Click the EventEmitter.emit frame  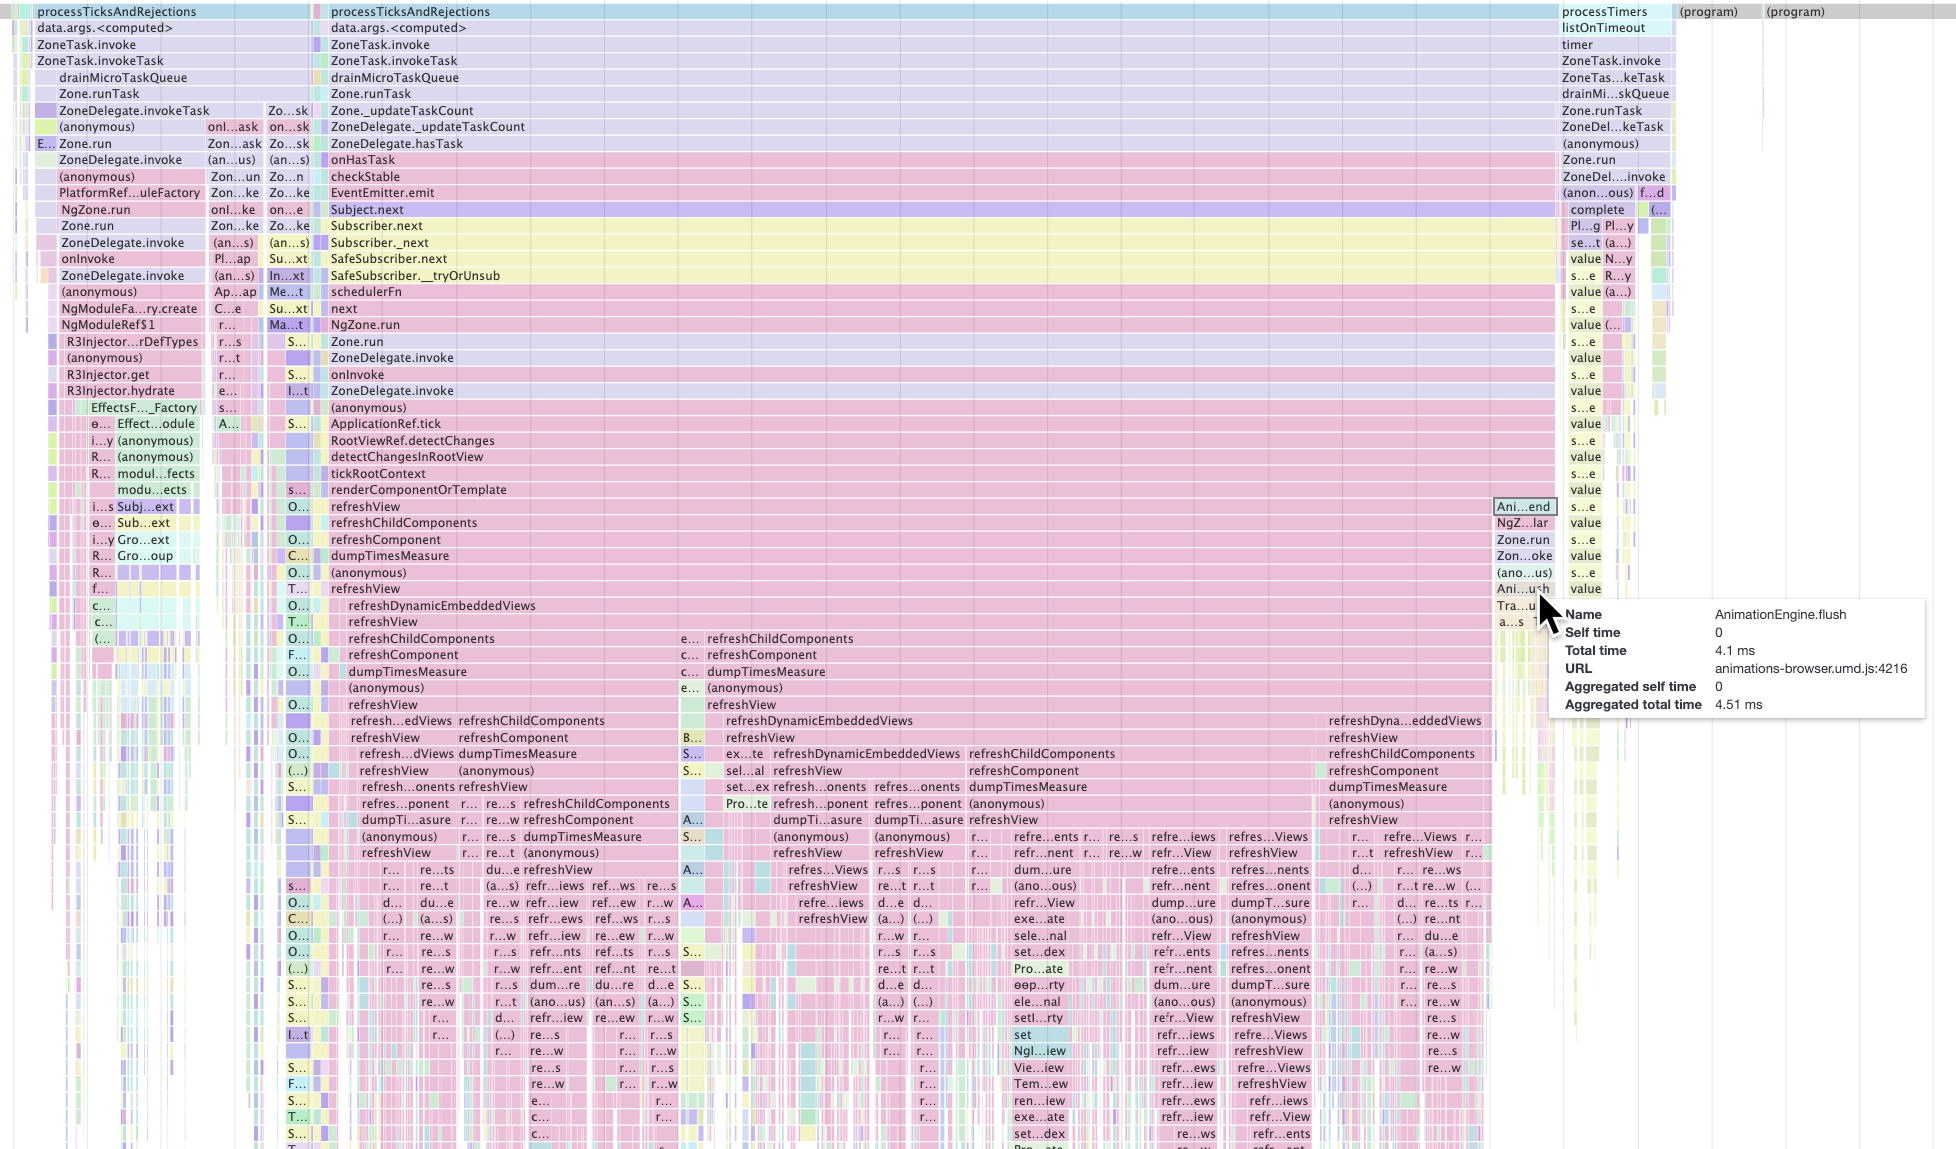(x=942, y=193)
